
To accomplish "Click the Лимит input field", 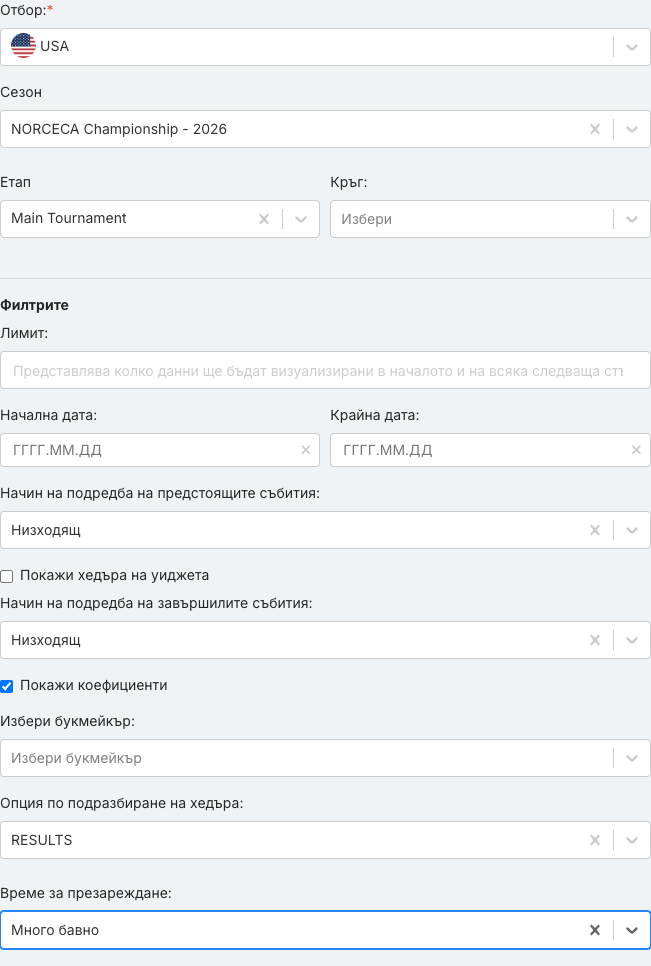I will click(x=325, y=370).
